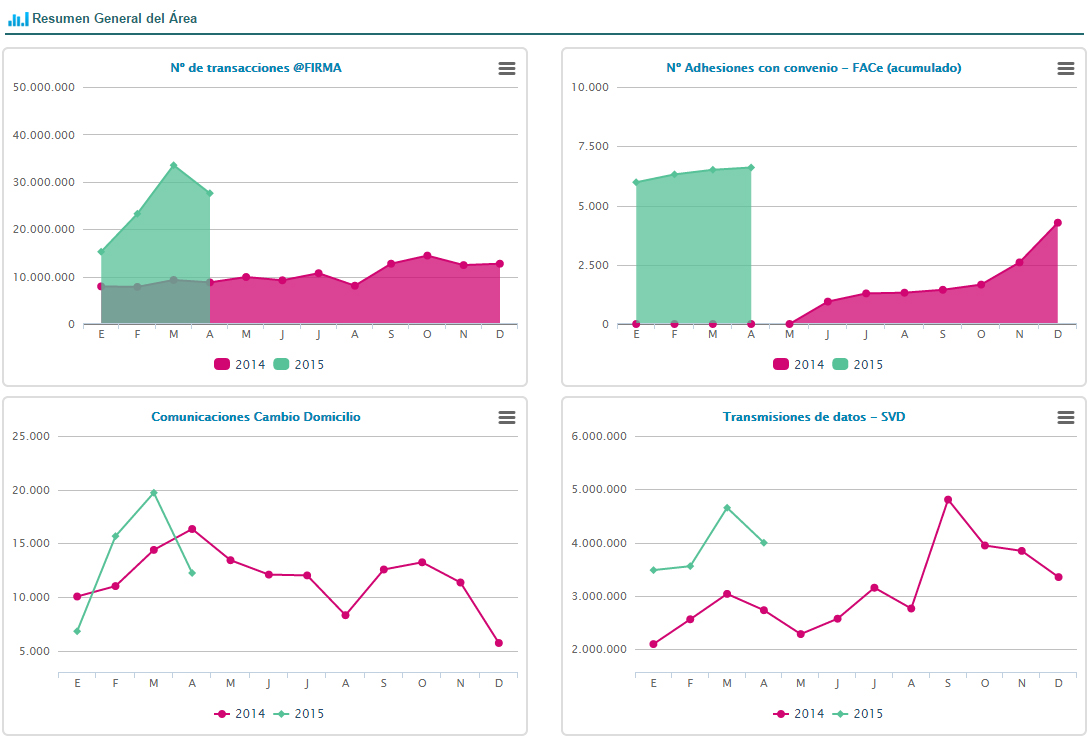
Task: Hide 2015 series in FACe chart legend
Action: 858,364
